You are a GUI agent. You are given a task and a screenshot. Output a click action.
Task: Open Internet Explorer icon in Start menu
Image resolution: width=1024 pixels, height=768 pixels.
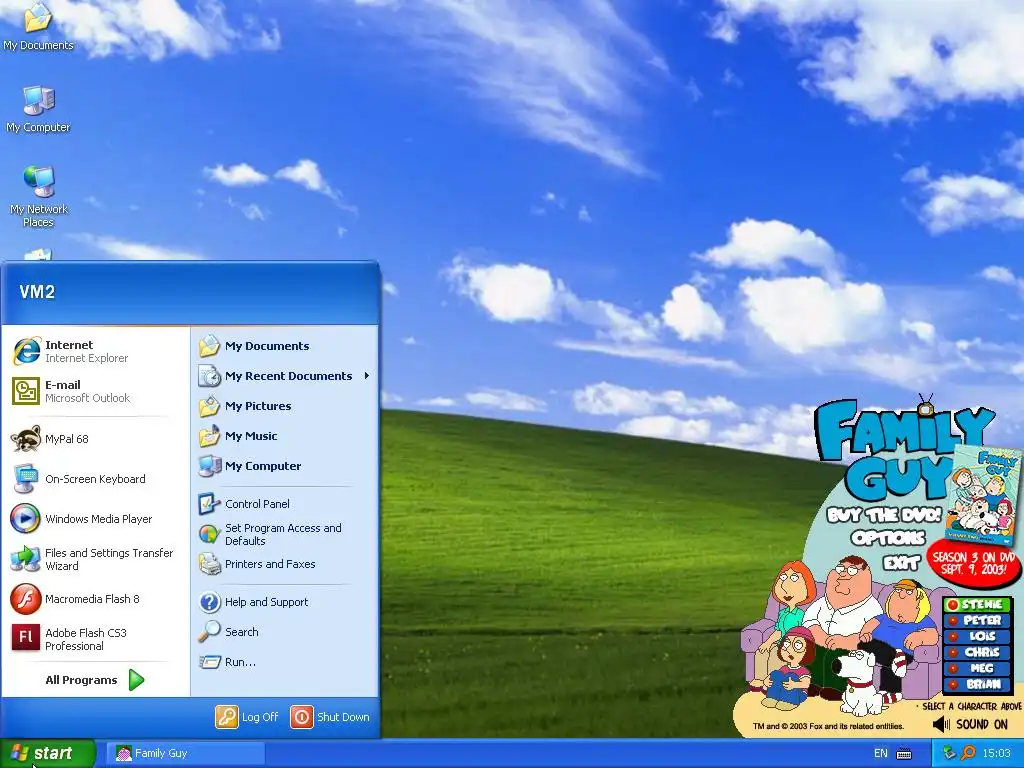[26, 351]
